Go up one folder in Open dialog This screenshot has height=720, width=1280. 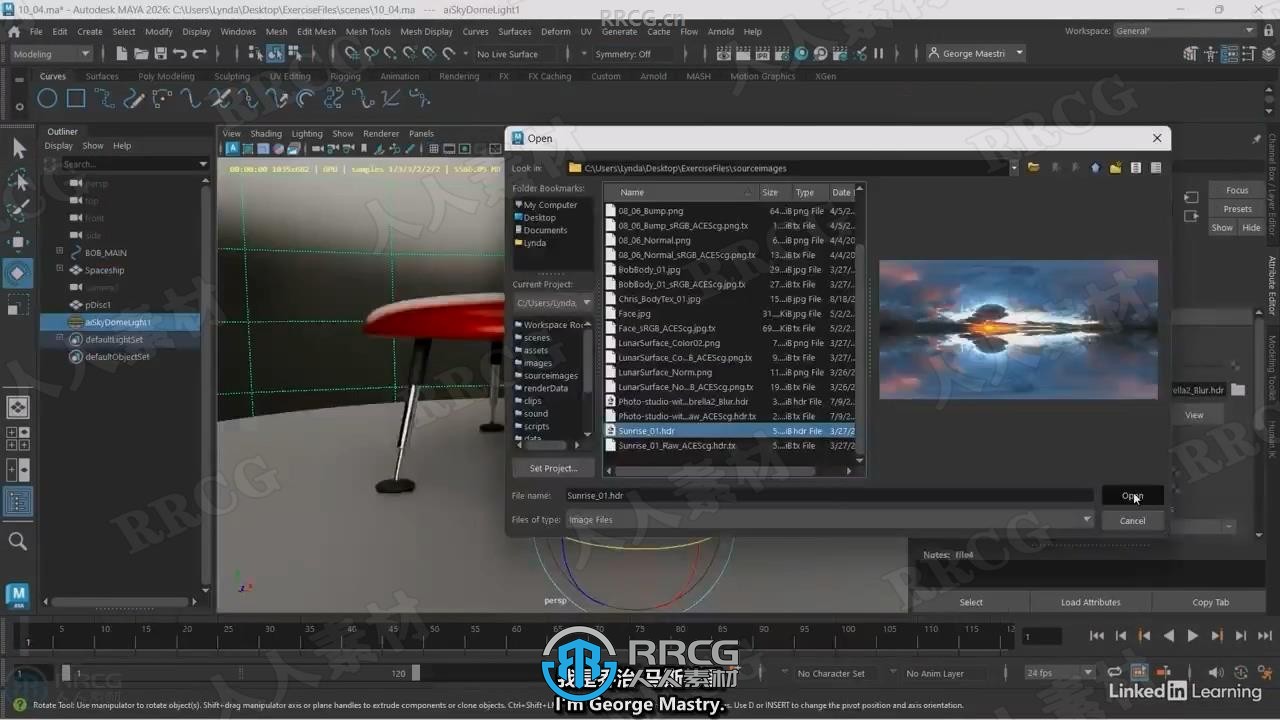click(1095, 168)
